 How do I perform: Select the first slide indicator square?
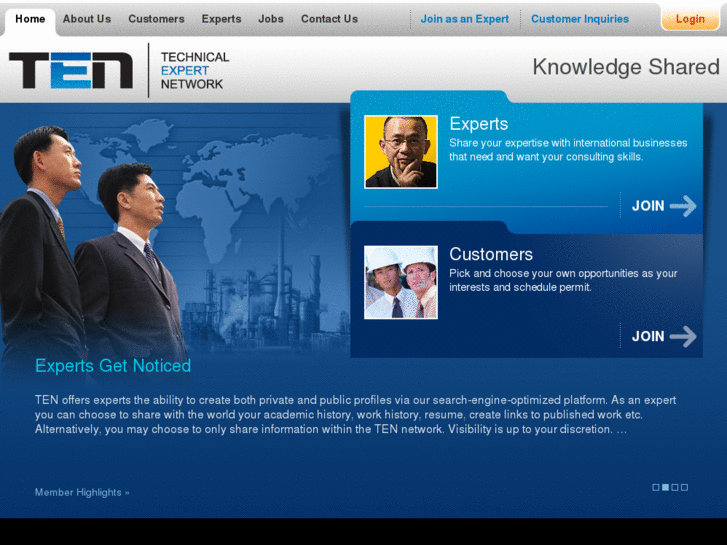pos(656,487)
